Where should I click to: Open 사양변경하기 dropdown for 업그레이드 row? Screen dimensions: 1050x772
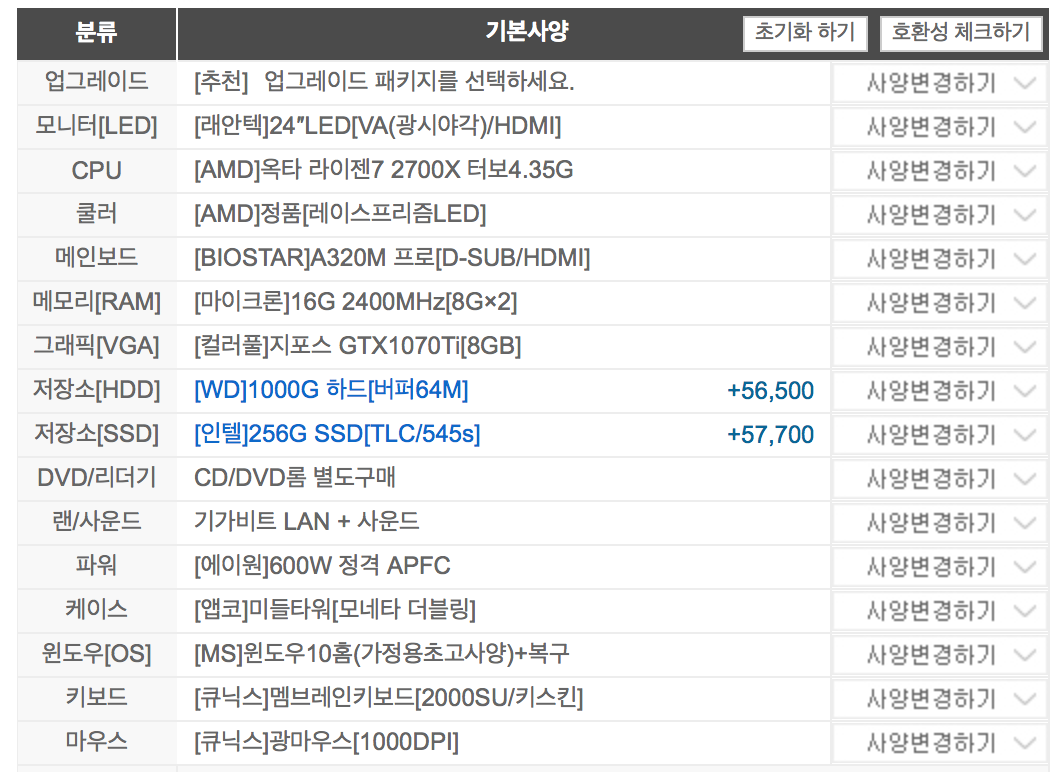pos(938,83)
